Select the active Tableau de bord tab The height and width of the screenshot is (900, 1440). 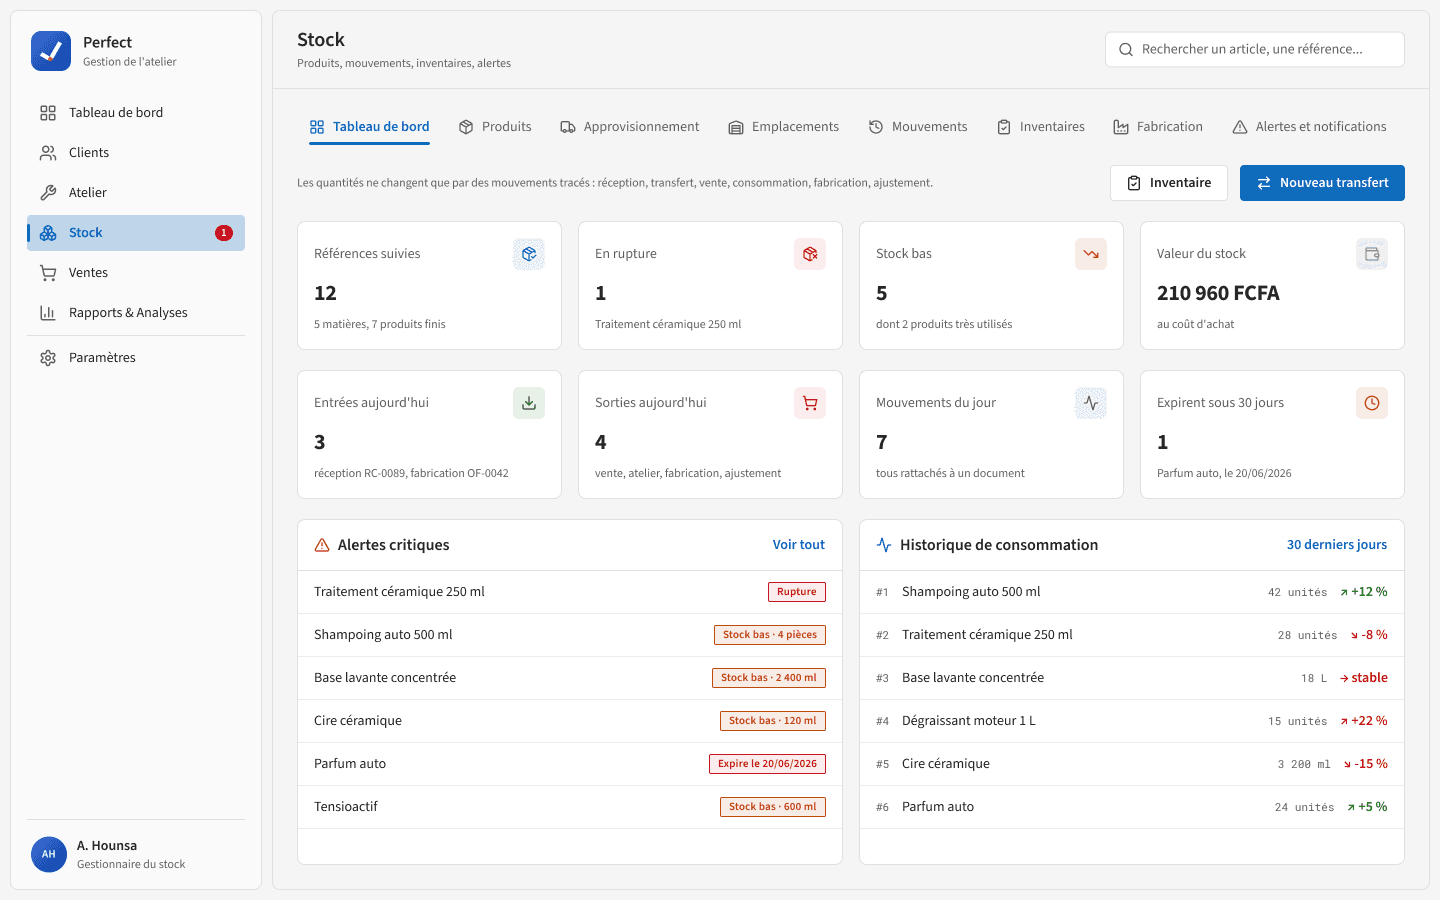[369, 127]
